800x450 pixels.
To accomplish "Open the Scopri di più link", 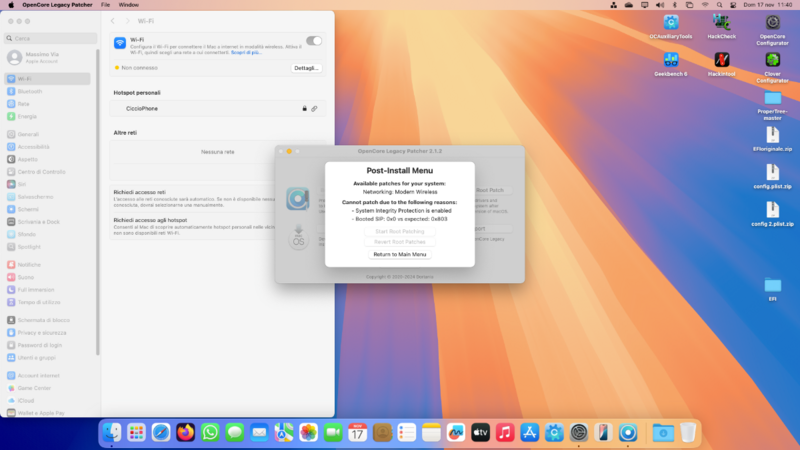I will click(x=245, y=53).
